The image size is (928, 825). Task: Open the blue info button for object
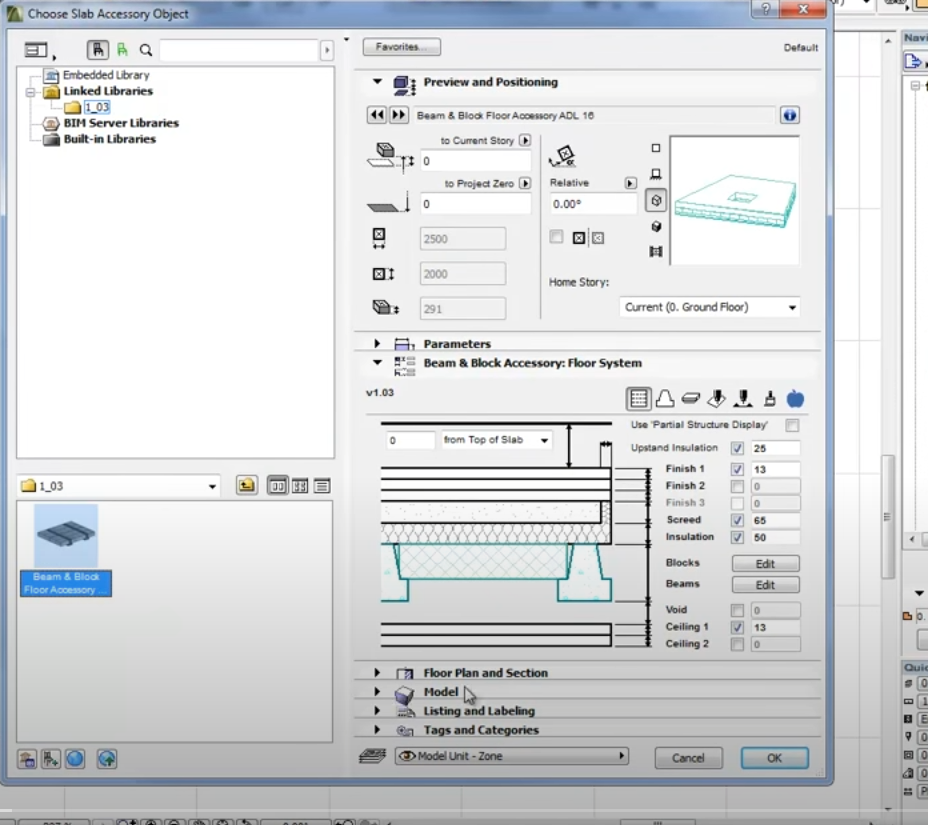tap(790, 115)
